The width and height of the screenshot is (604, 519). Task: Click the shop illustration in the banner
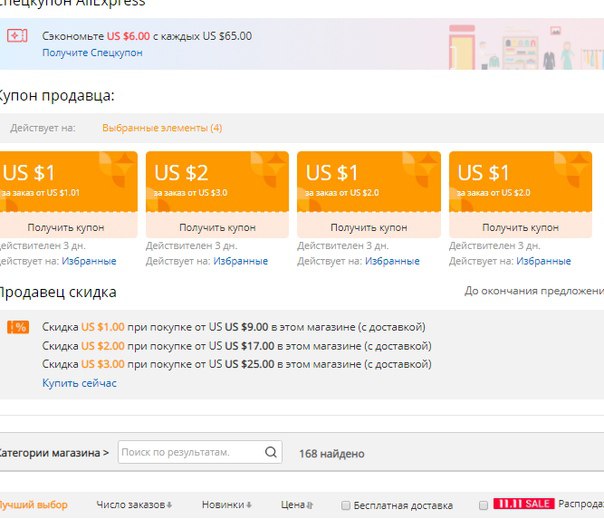[526, 47]
